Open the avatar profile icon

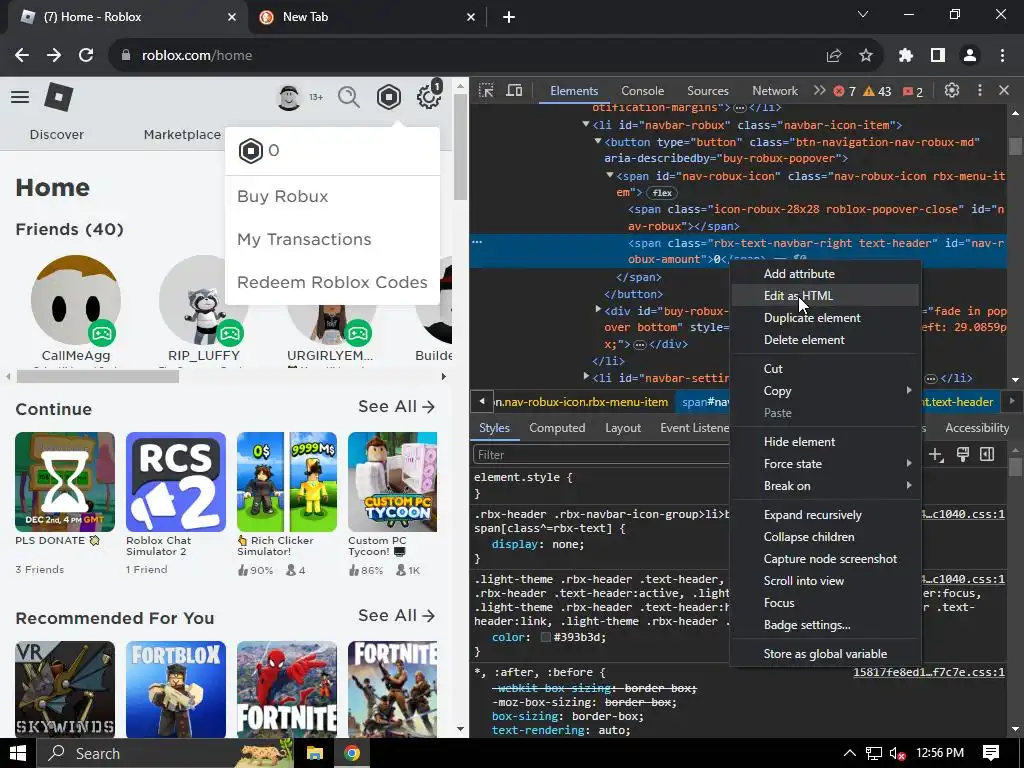289,97
